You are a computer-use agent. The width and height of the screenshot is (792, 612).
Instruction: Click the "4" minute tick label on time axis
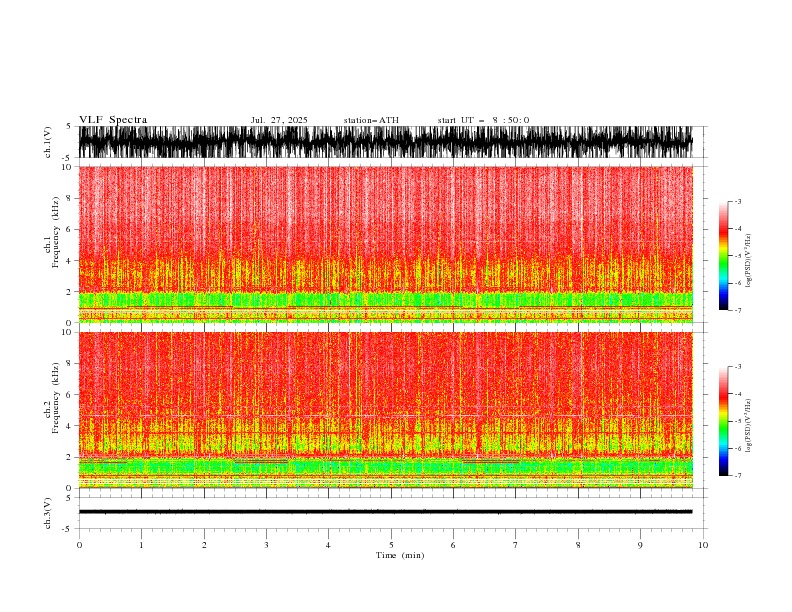(328, 545)
